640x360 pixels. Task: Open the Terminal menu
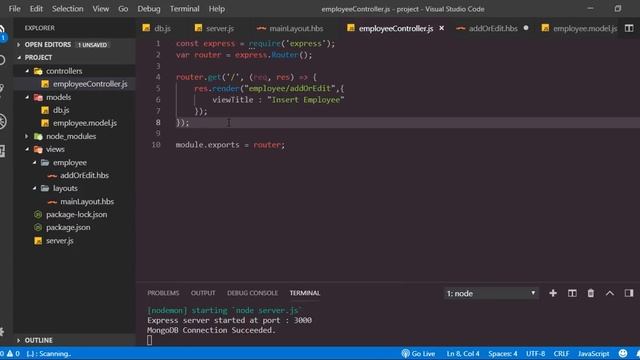pyautogui.click(x=184, y=9)
